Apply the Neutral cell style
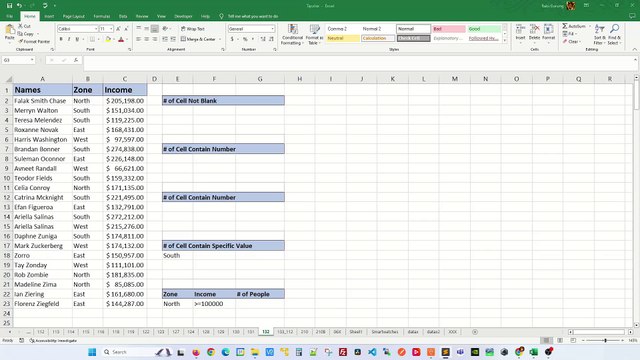This screenshot has height=360, width=640. tap(342, 38)
